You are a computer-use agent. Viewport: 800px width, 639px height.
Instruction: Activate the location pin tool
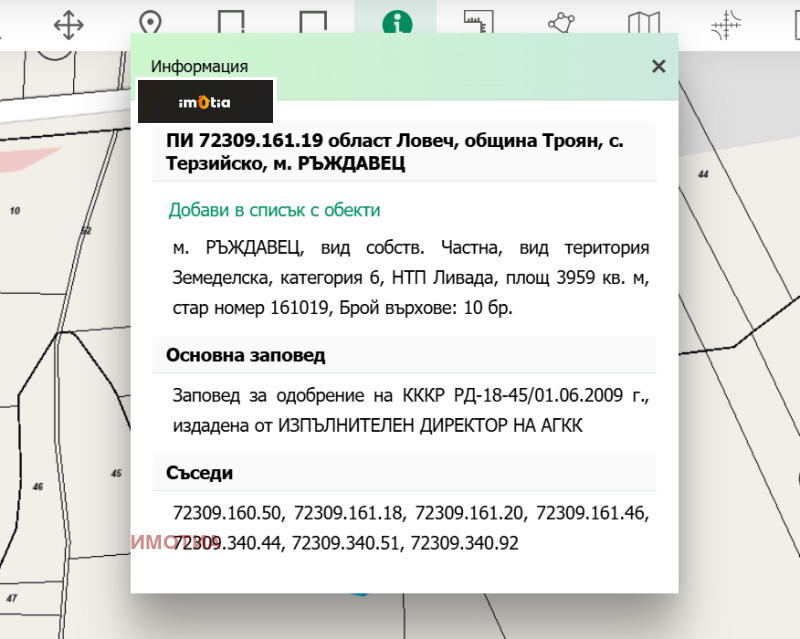point(150,24)
